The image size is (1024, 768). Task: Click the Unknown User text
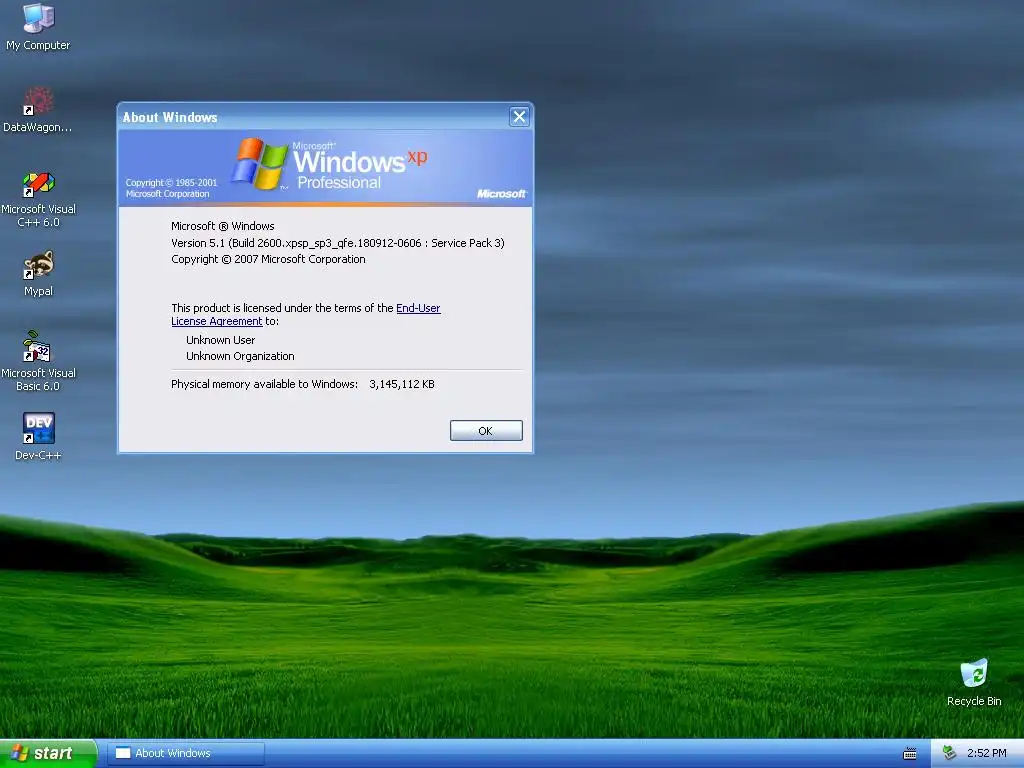220,340
